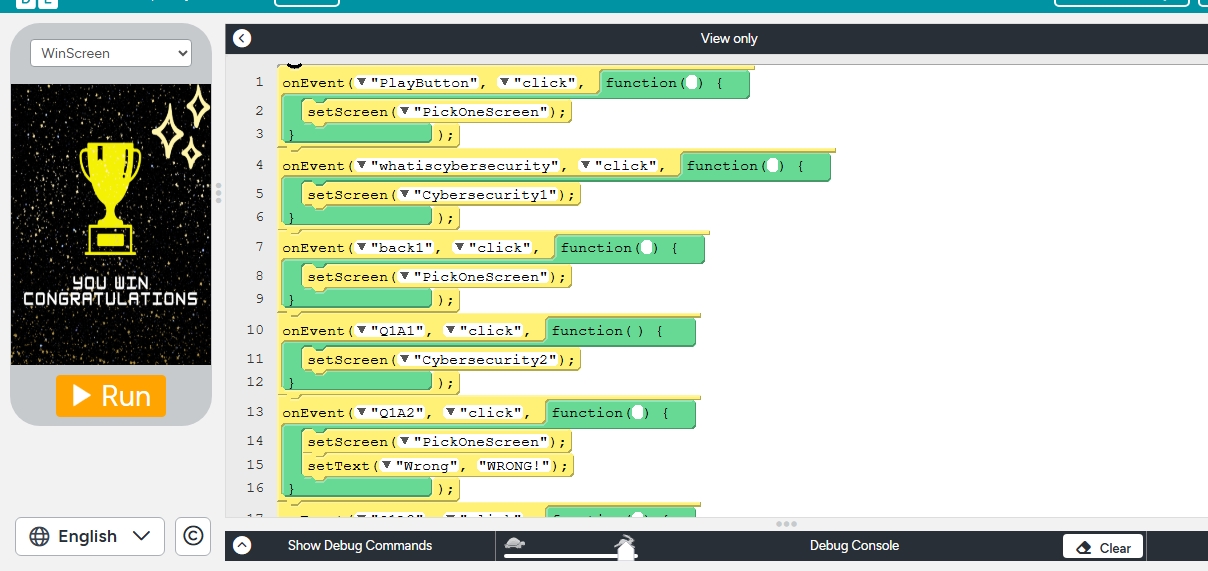Click the onEvent keyword on line 4
This screenshot has width=1208, height=571.
pyautogui.click(x=313, y=166)
